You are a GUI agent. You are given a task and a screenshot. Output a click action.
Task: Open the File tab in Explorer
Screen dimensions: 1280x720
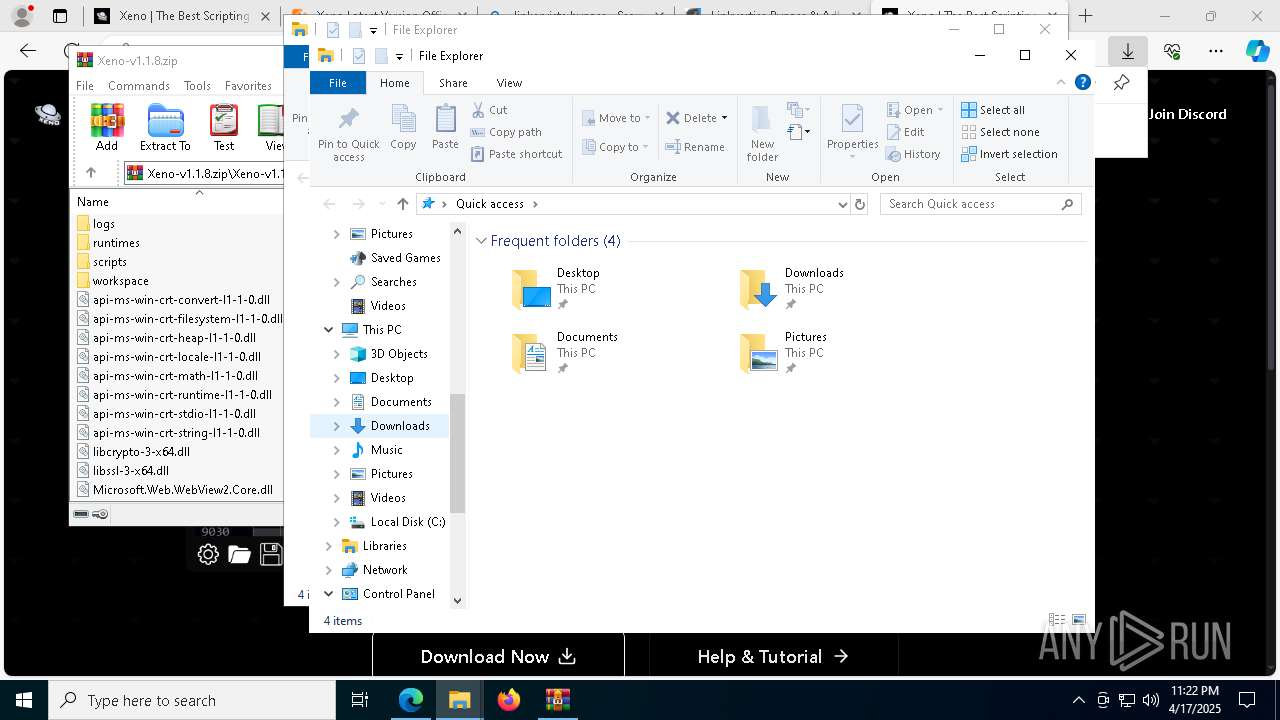click(338, 83)
